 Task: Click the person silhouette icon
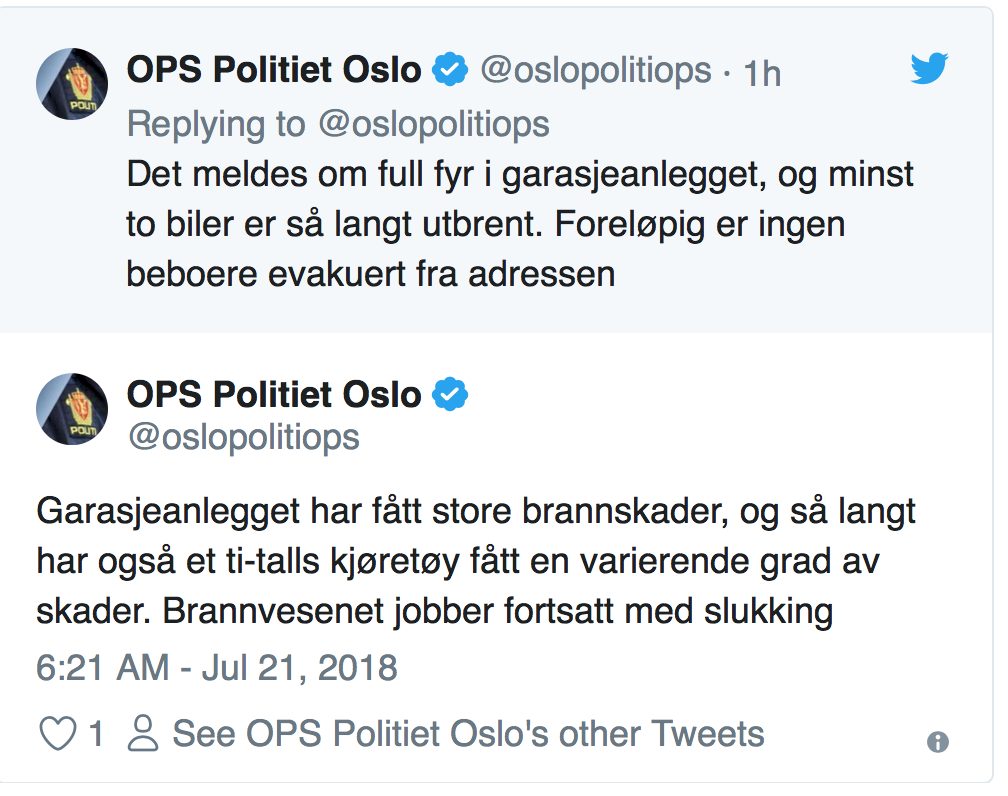coord(144,734)
